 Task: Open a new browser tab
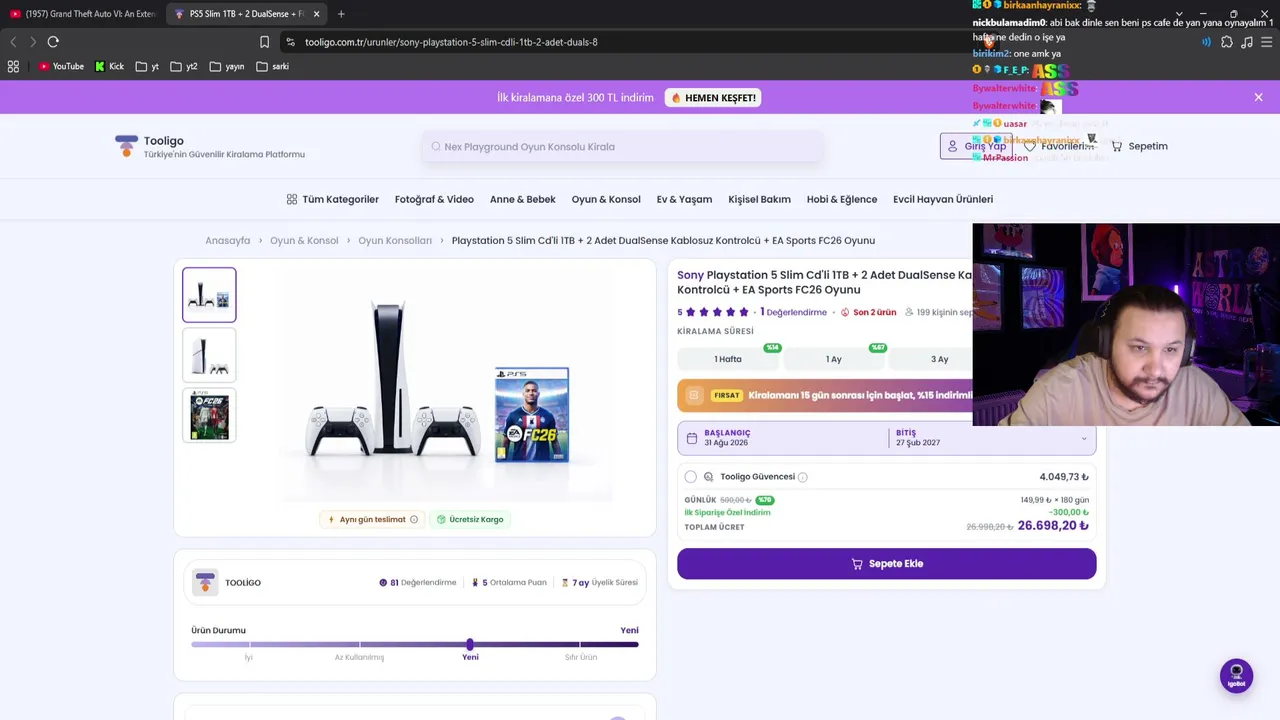[341, 14]
